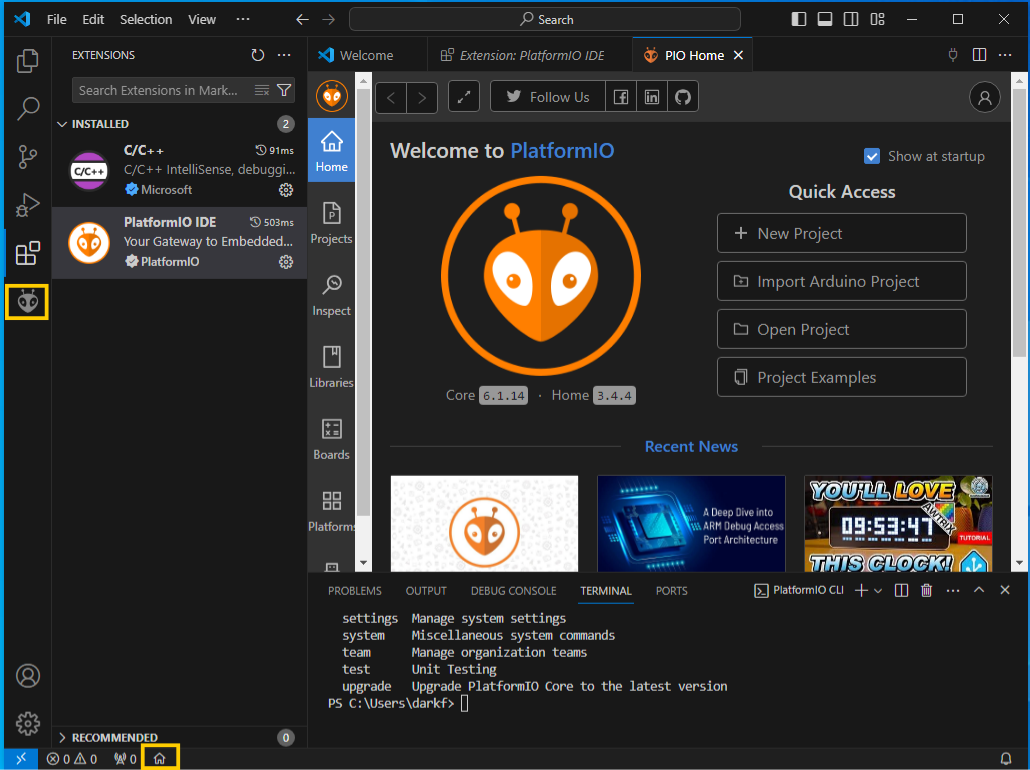Go to PIO Home sidebar Home

pyautogui.click(x=331, y=150)
